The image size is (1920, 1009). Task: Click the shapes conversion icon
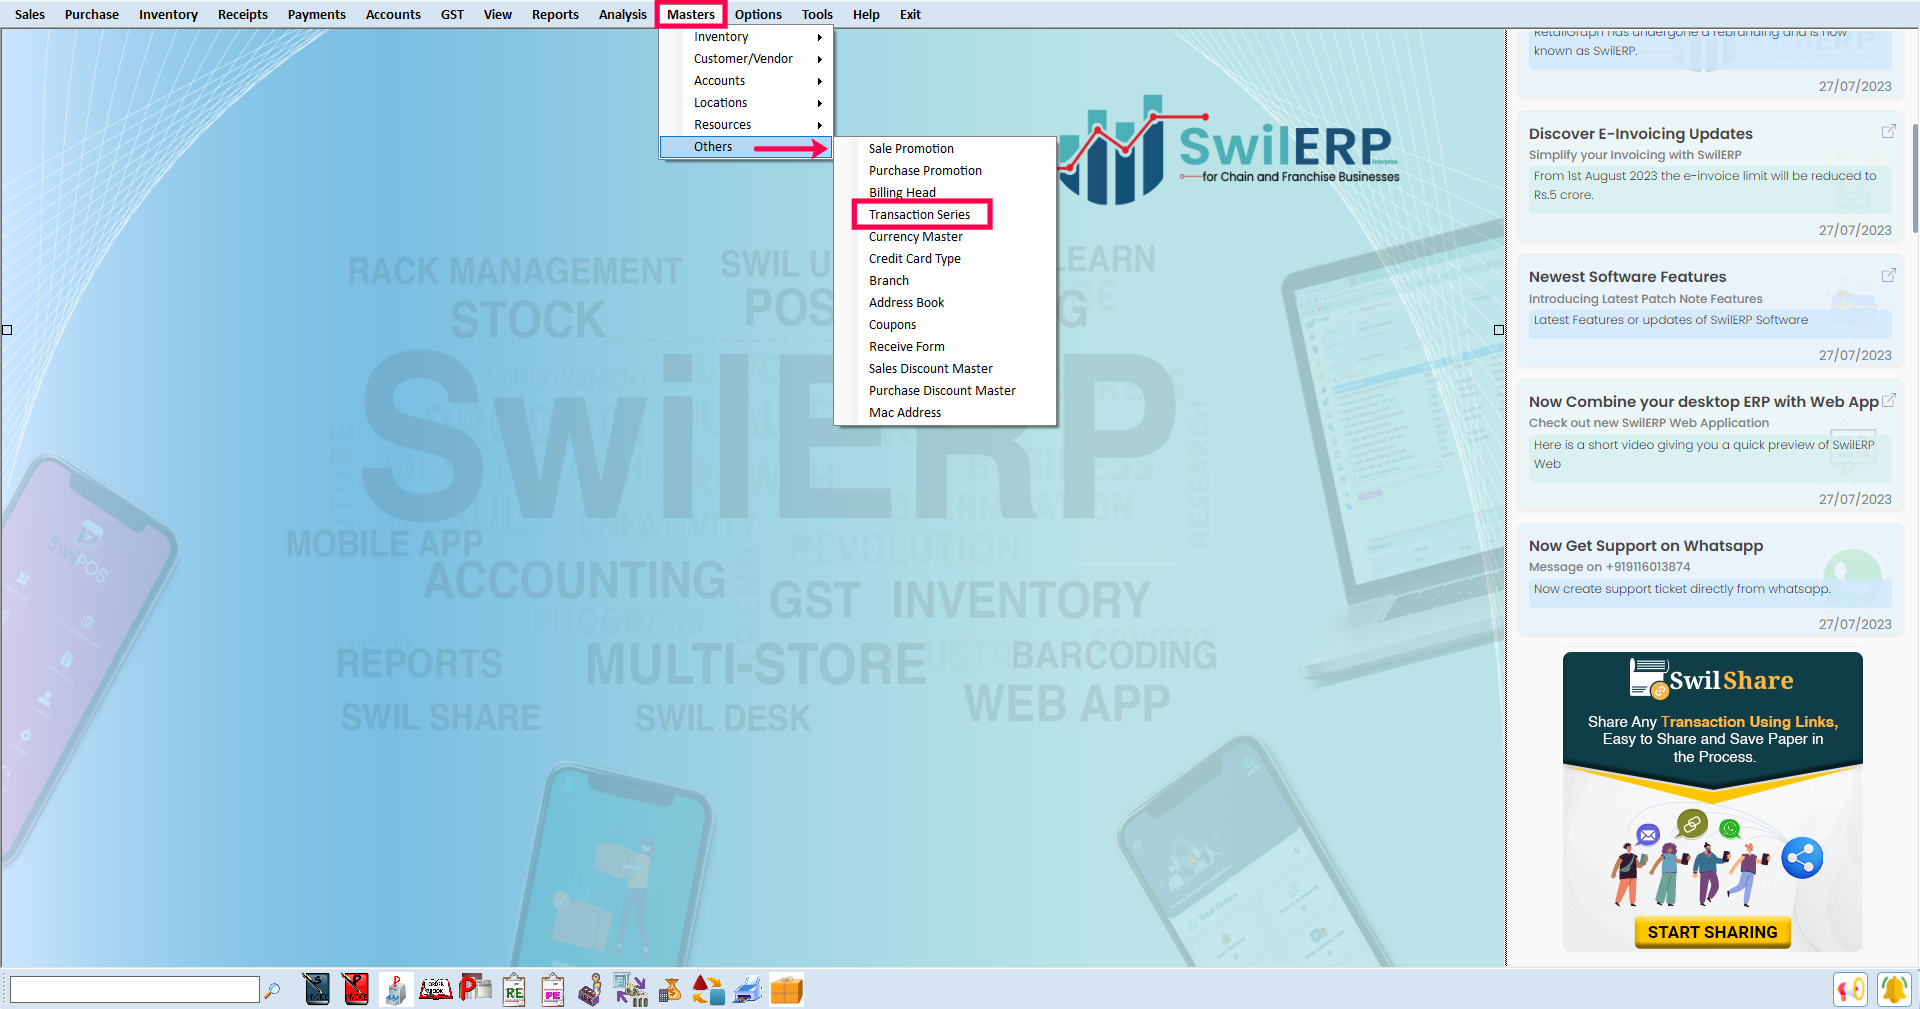(708, 989)
